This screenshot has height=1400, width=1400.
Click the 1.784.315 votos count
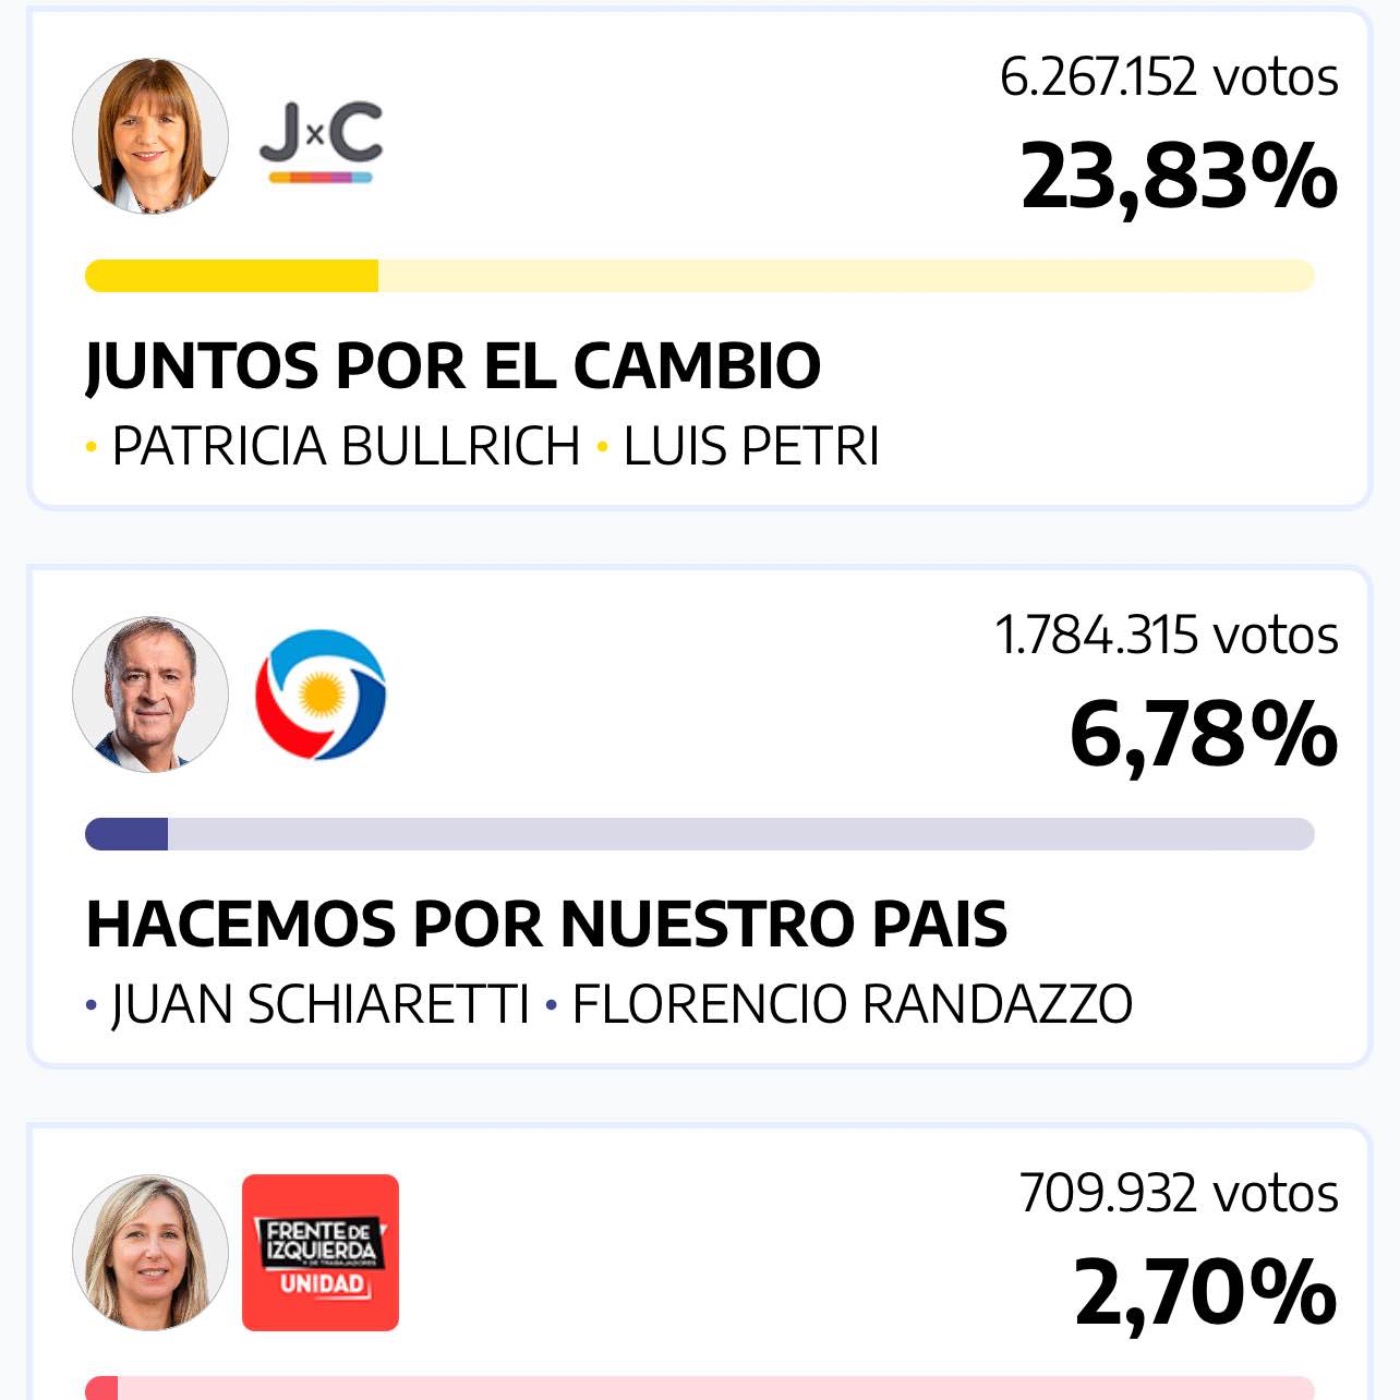pyautogui.click(x=1166, y=635)
